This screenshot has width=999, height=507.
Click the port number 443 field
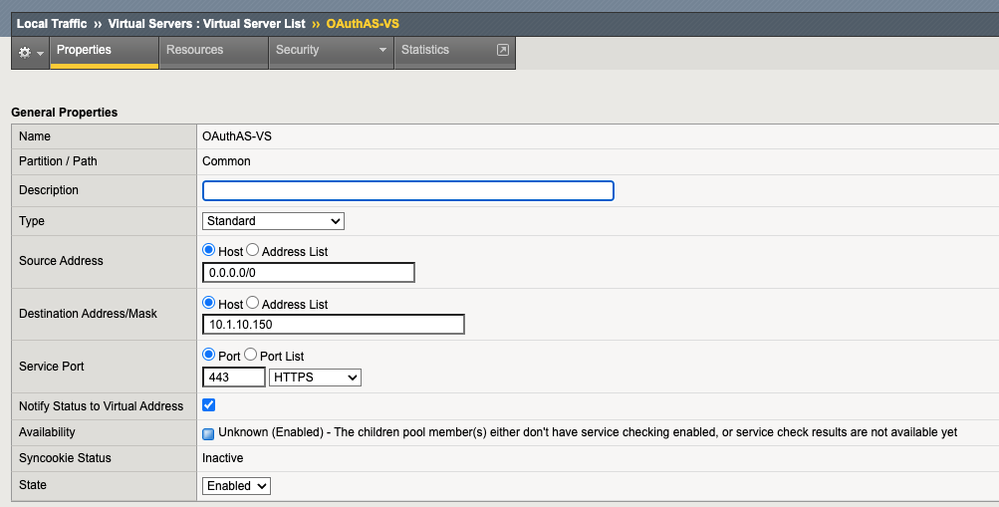tap(233, 377)
